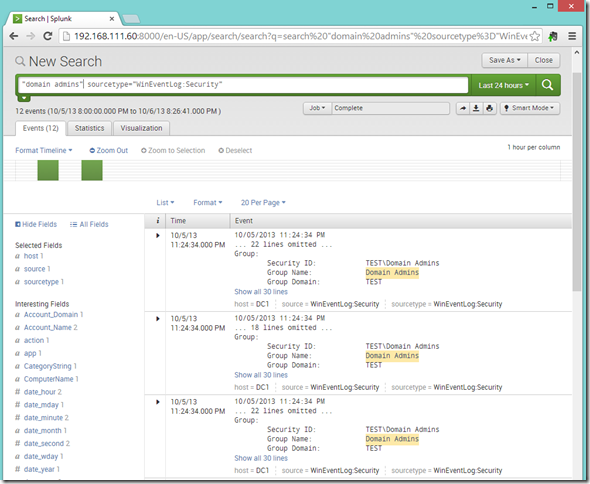590x484 pixels.
Task: Click Show all 30 lines in third event
Action: click(261, 458)
